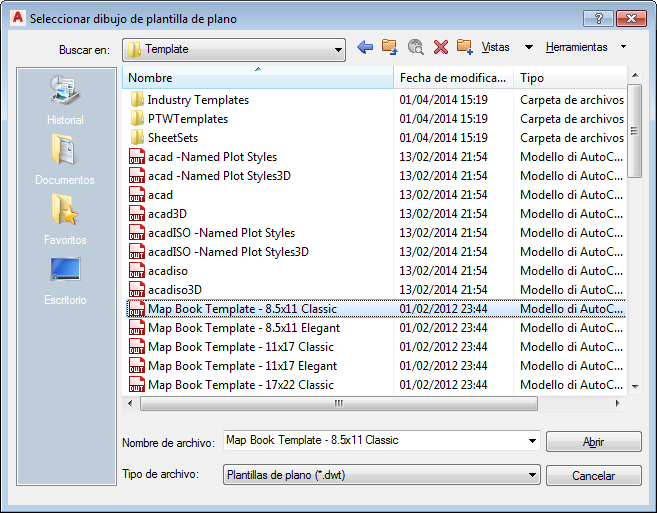Sort by the Tipo column header

click(570, 78)
